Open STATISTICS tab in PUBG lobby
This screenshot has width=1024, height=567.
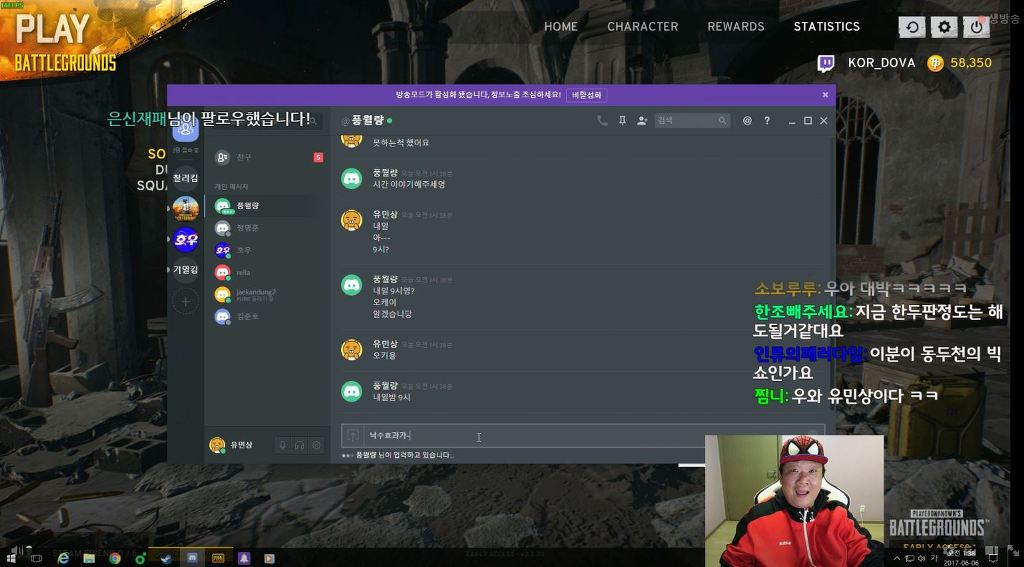pos(827,27)
